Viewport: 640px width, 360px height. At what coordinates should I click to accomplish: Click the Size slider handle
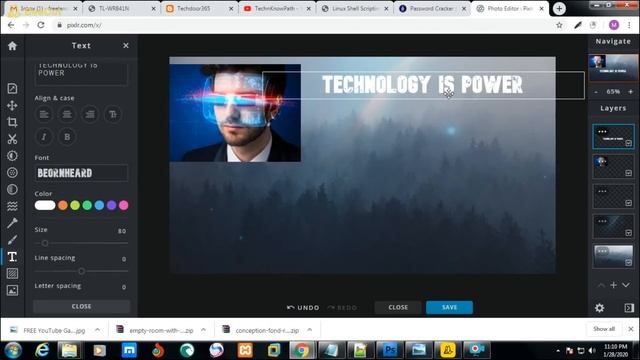pos(45,243)
